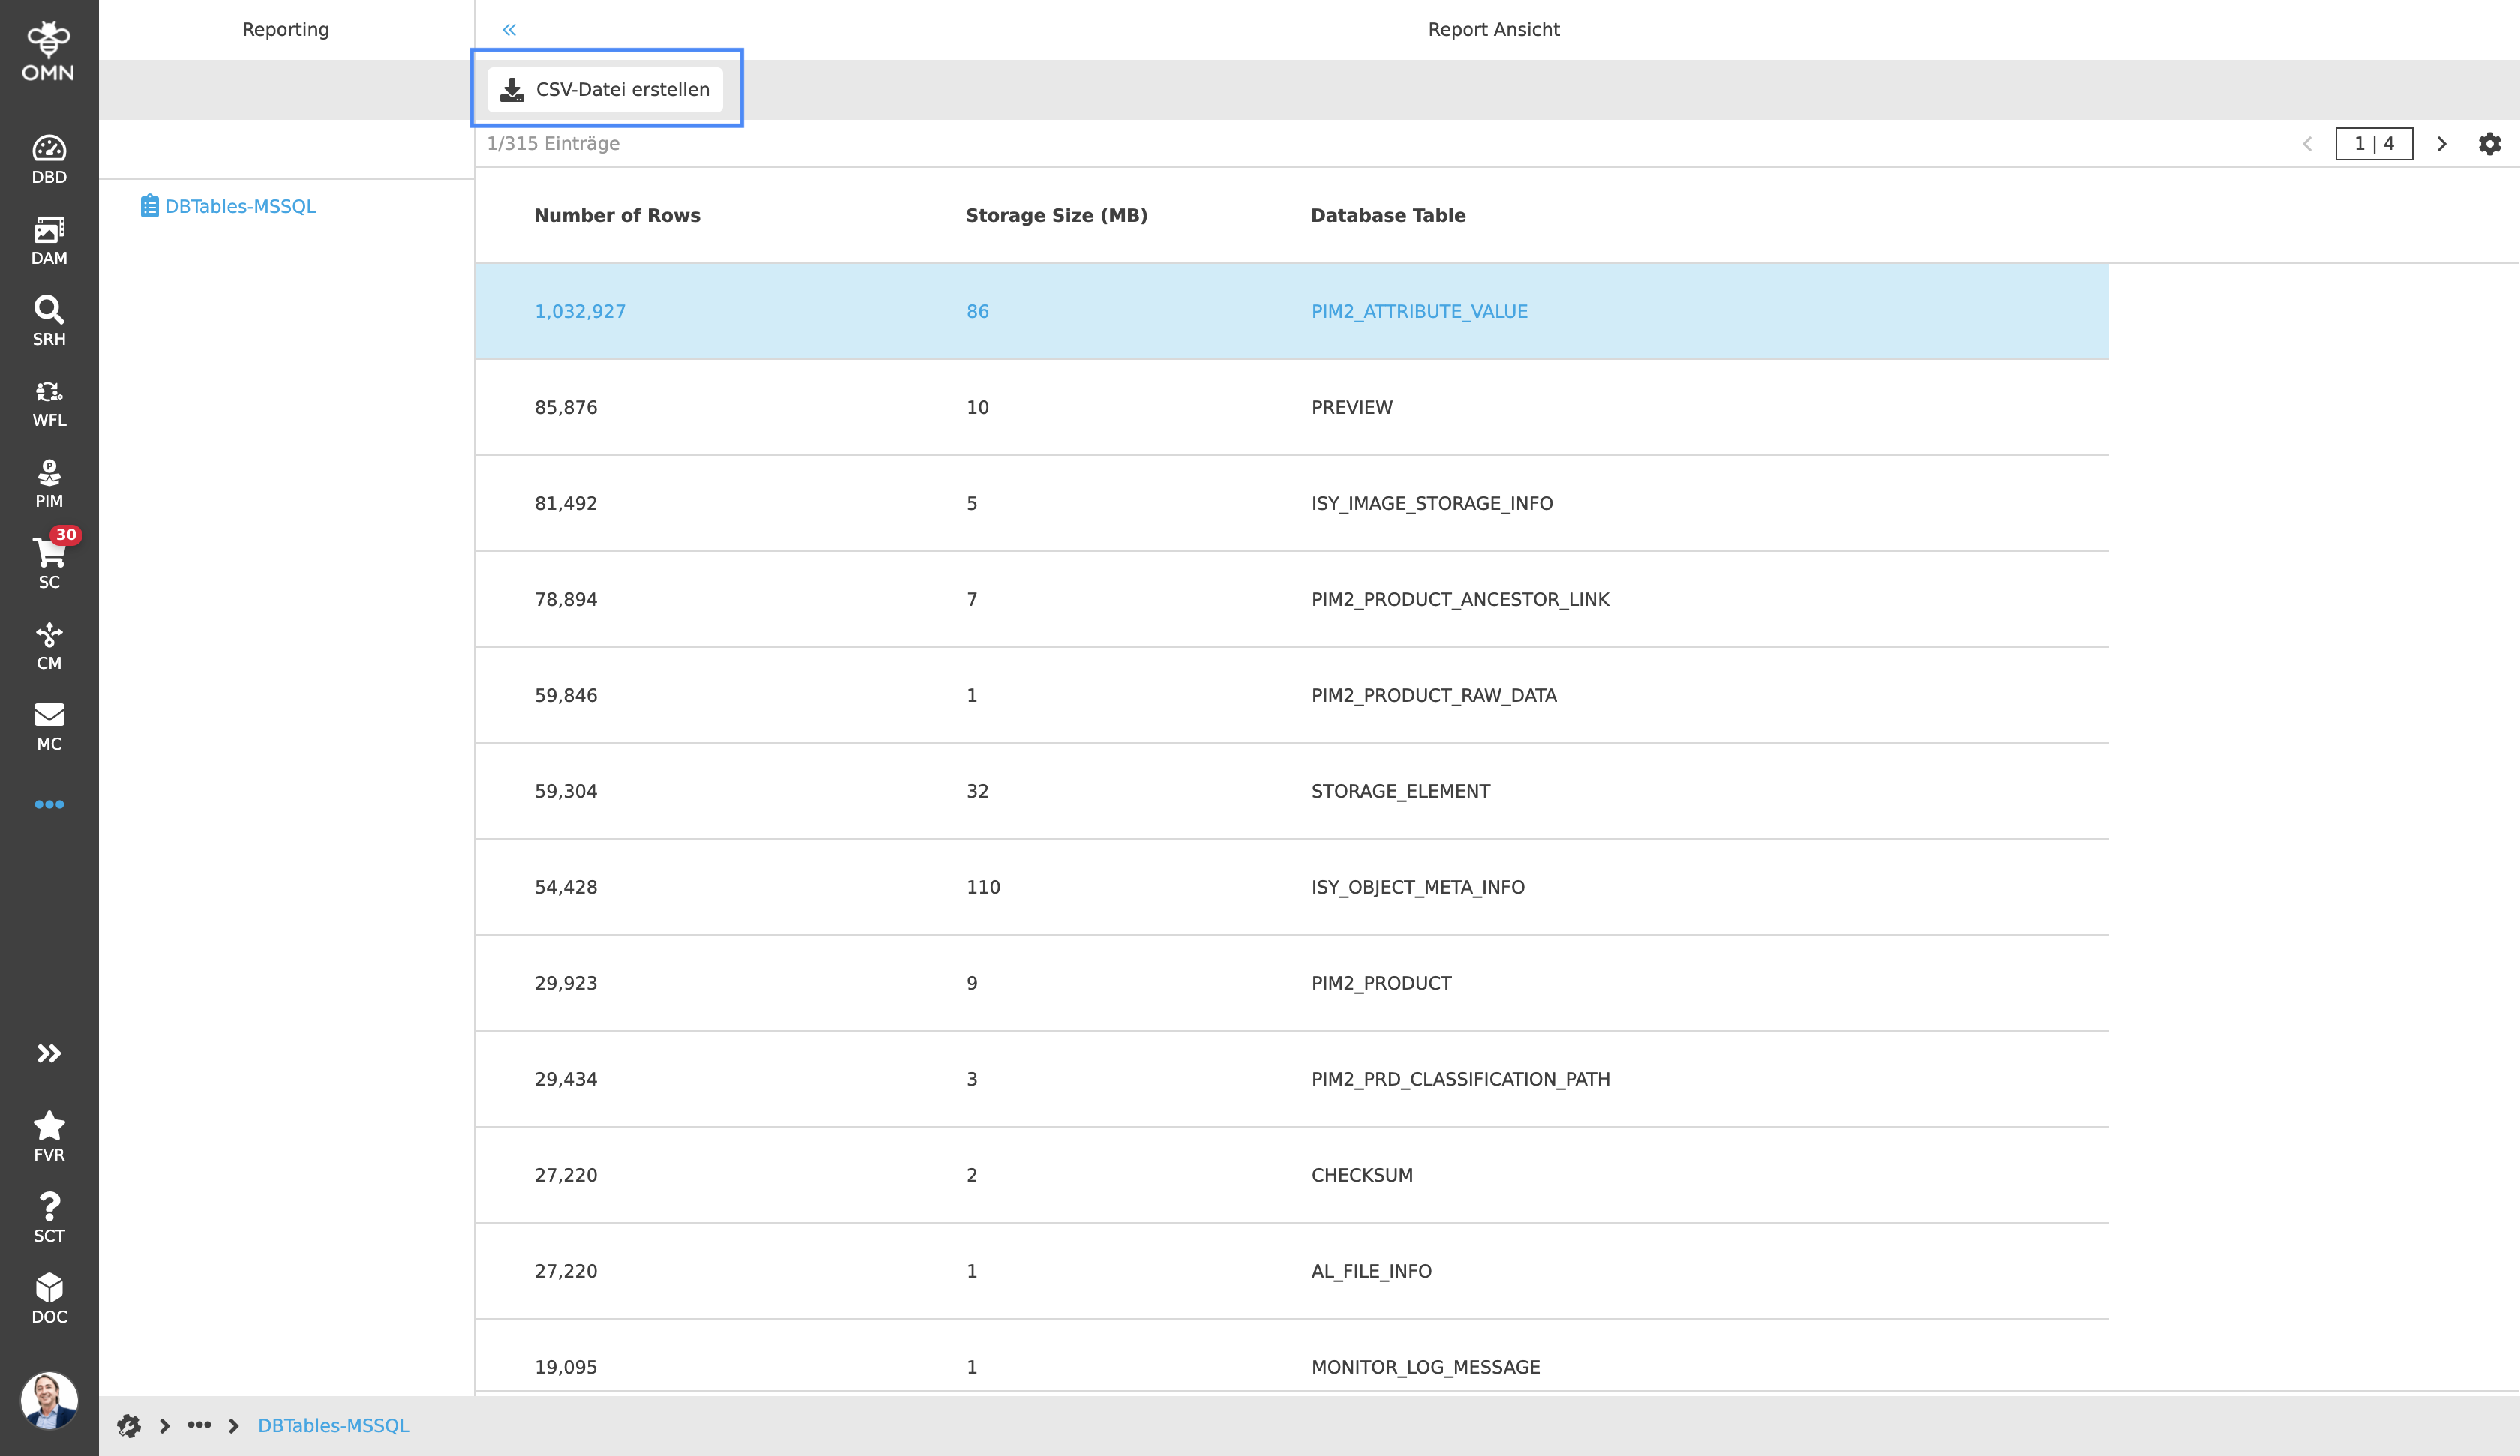2520x1456 pixels.
Task: Open the PIM product module
Action: click(x=49, y=484)
